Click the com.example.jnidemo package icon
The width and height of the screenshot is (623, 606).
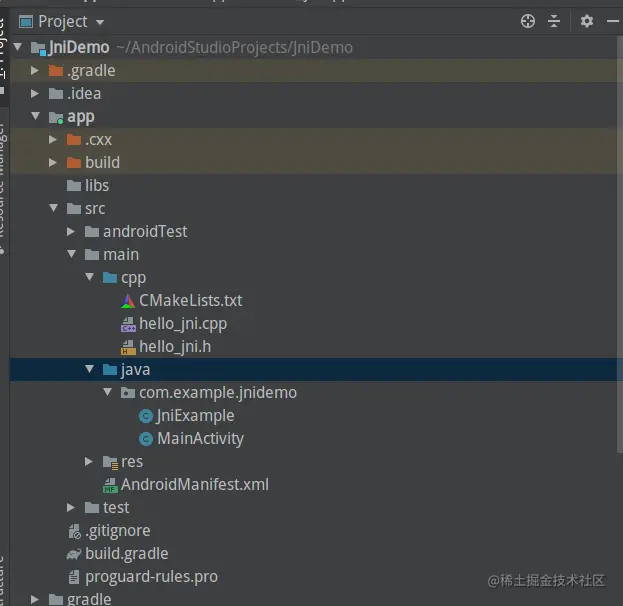coord(128,393)
